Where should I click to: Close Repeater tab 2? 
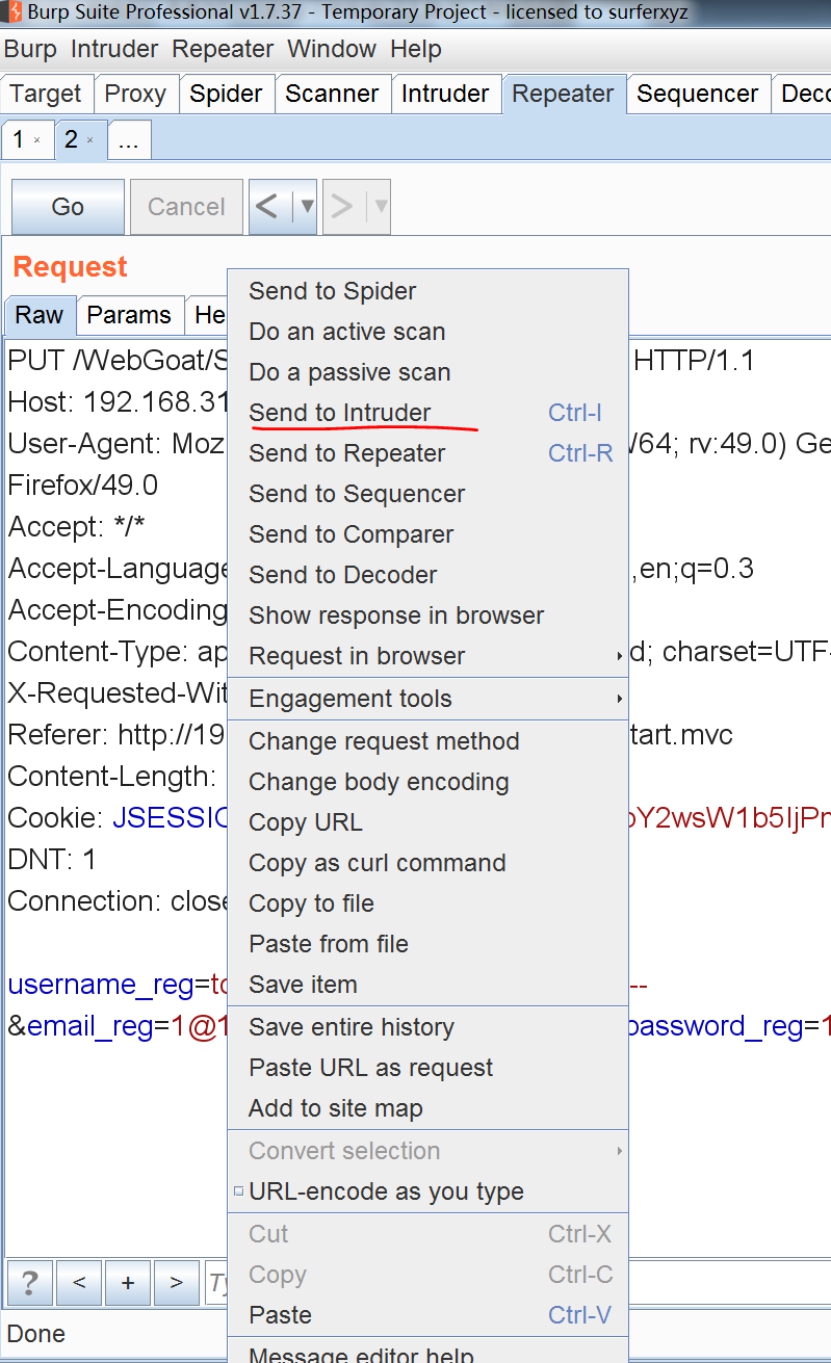[90, 141]
